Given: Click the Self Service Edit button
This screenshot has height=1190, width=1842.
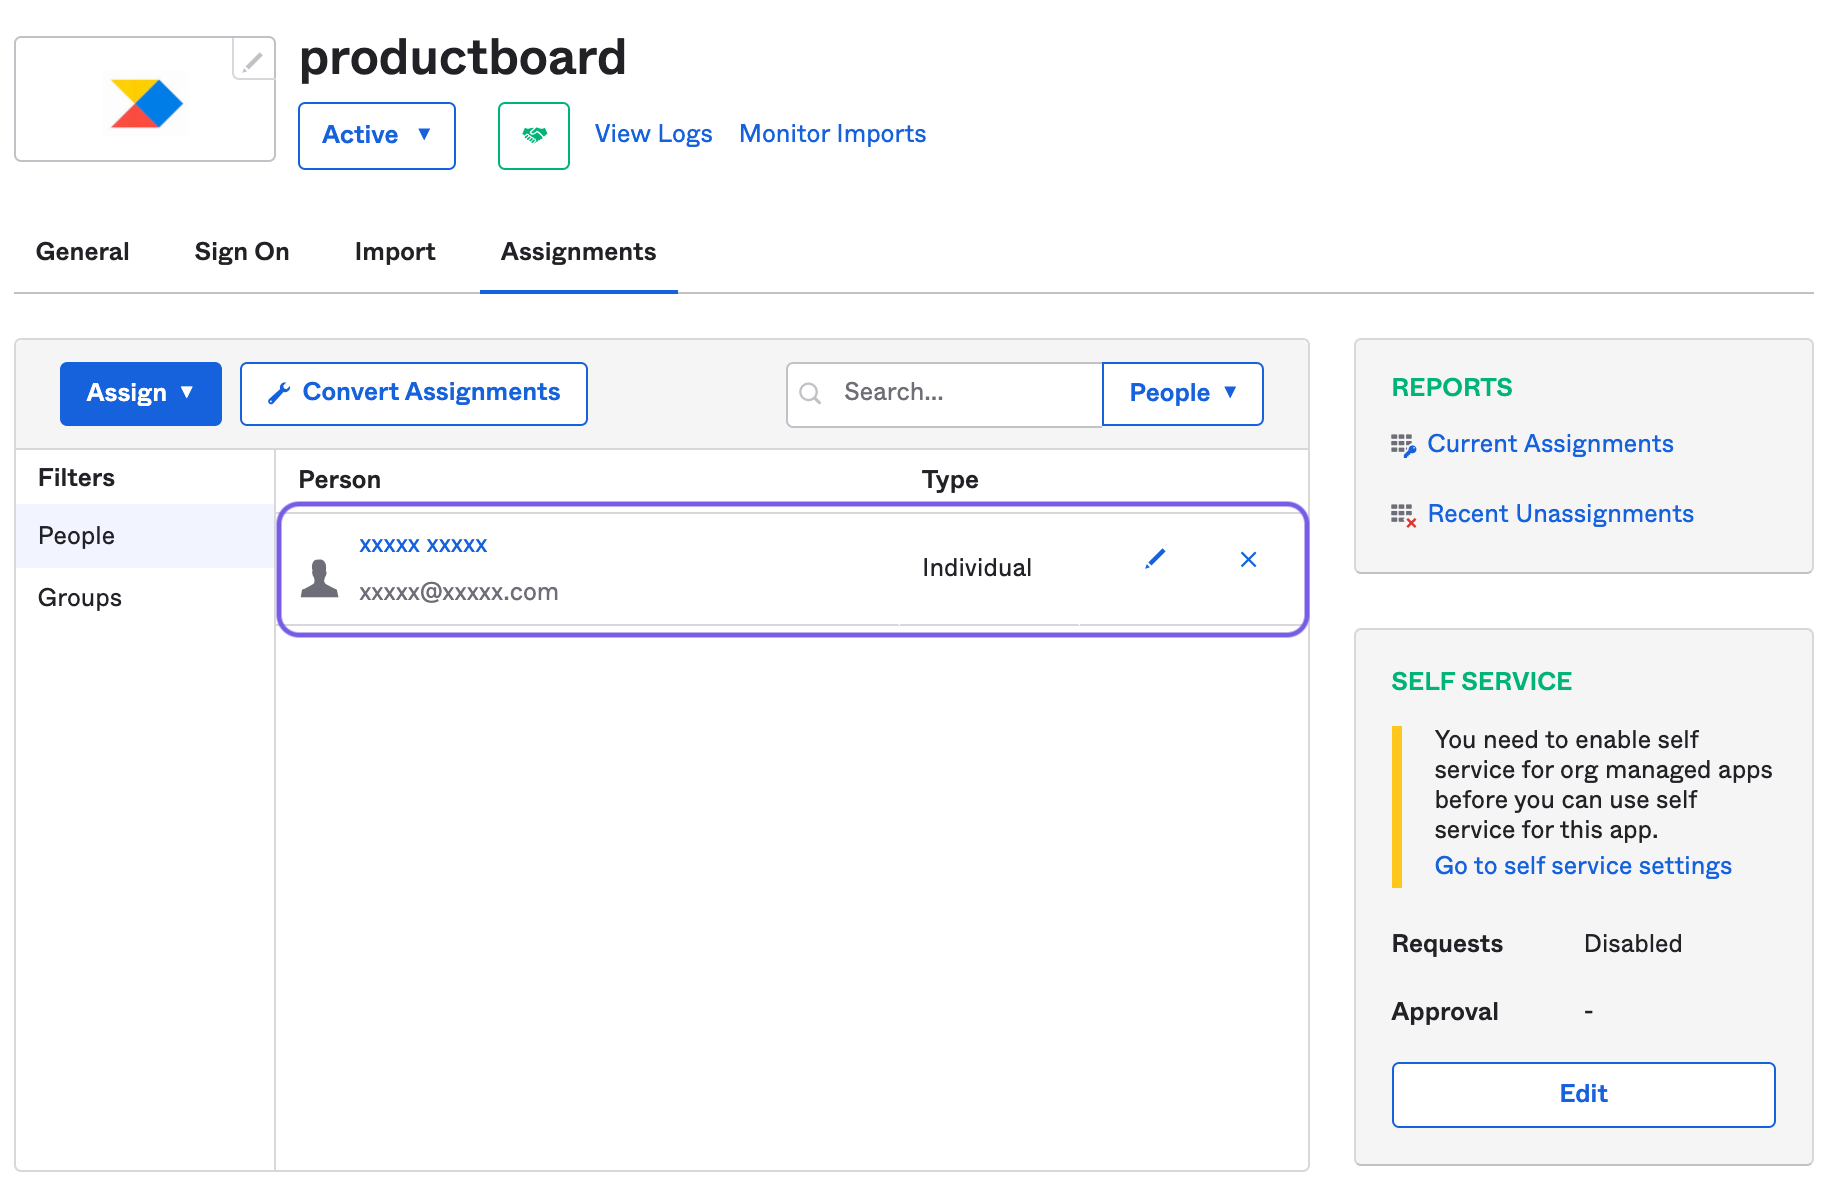Looking at the screenshot, I should point(1583,1095).
